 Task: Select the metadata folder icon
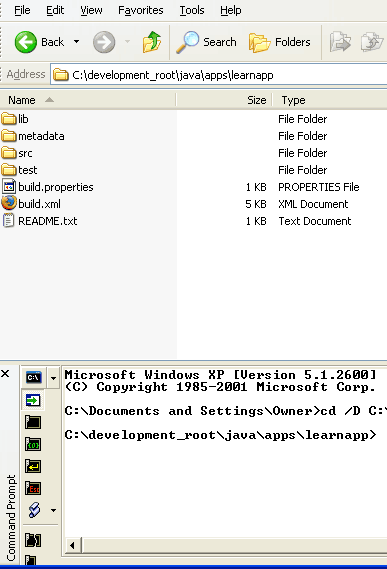(x=9, y=136)
